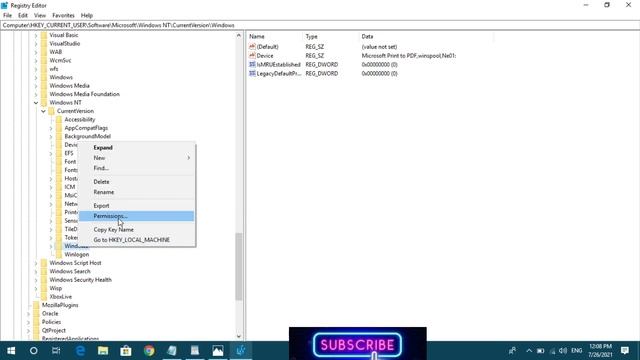Choose Copy Key Name in context menu
The width and height of the screenshot is (640, 360).
[x=136, y=229]
